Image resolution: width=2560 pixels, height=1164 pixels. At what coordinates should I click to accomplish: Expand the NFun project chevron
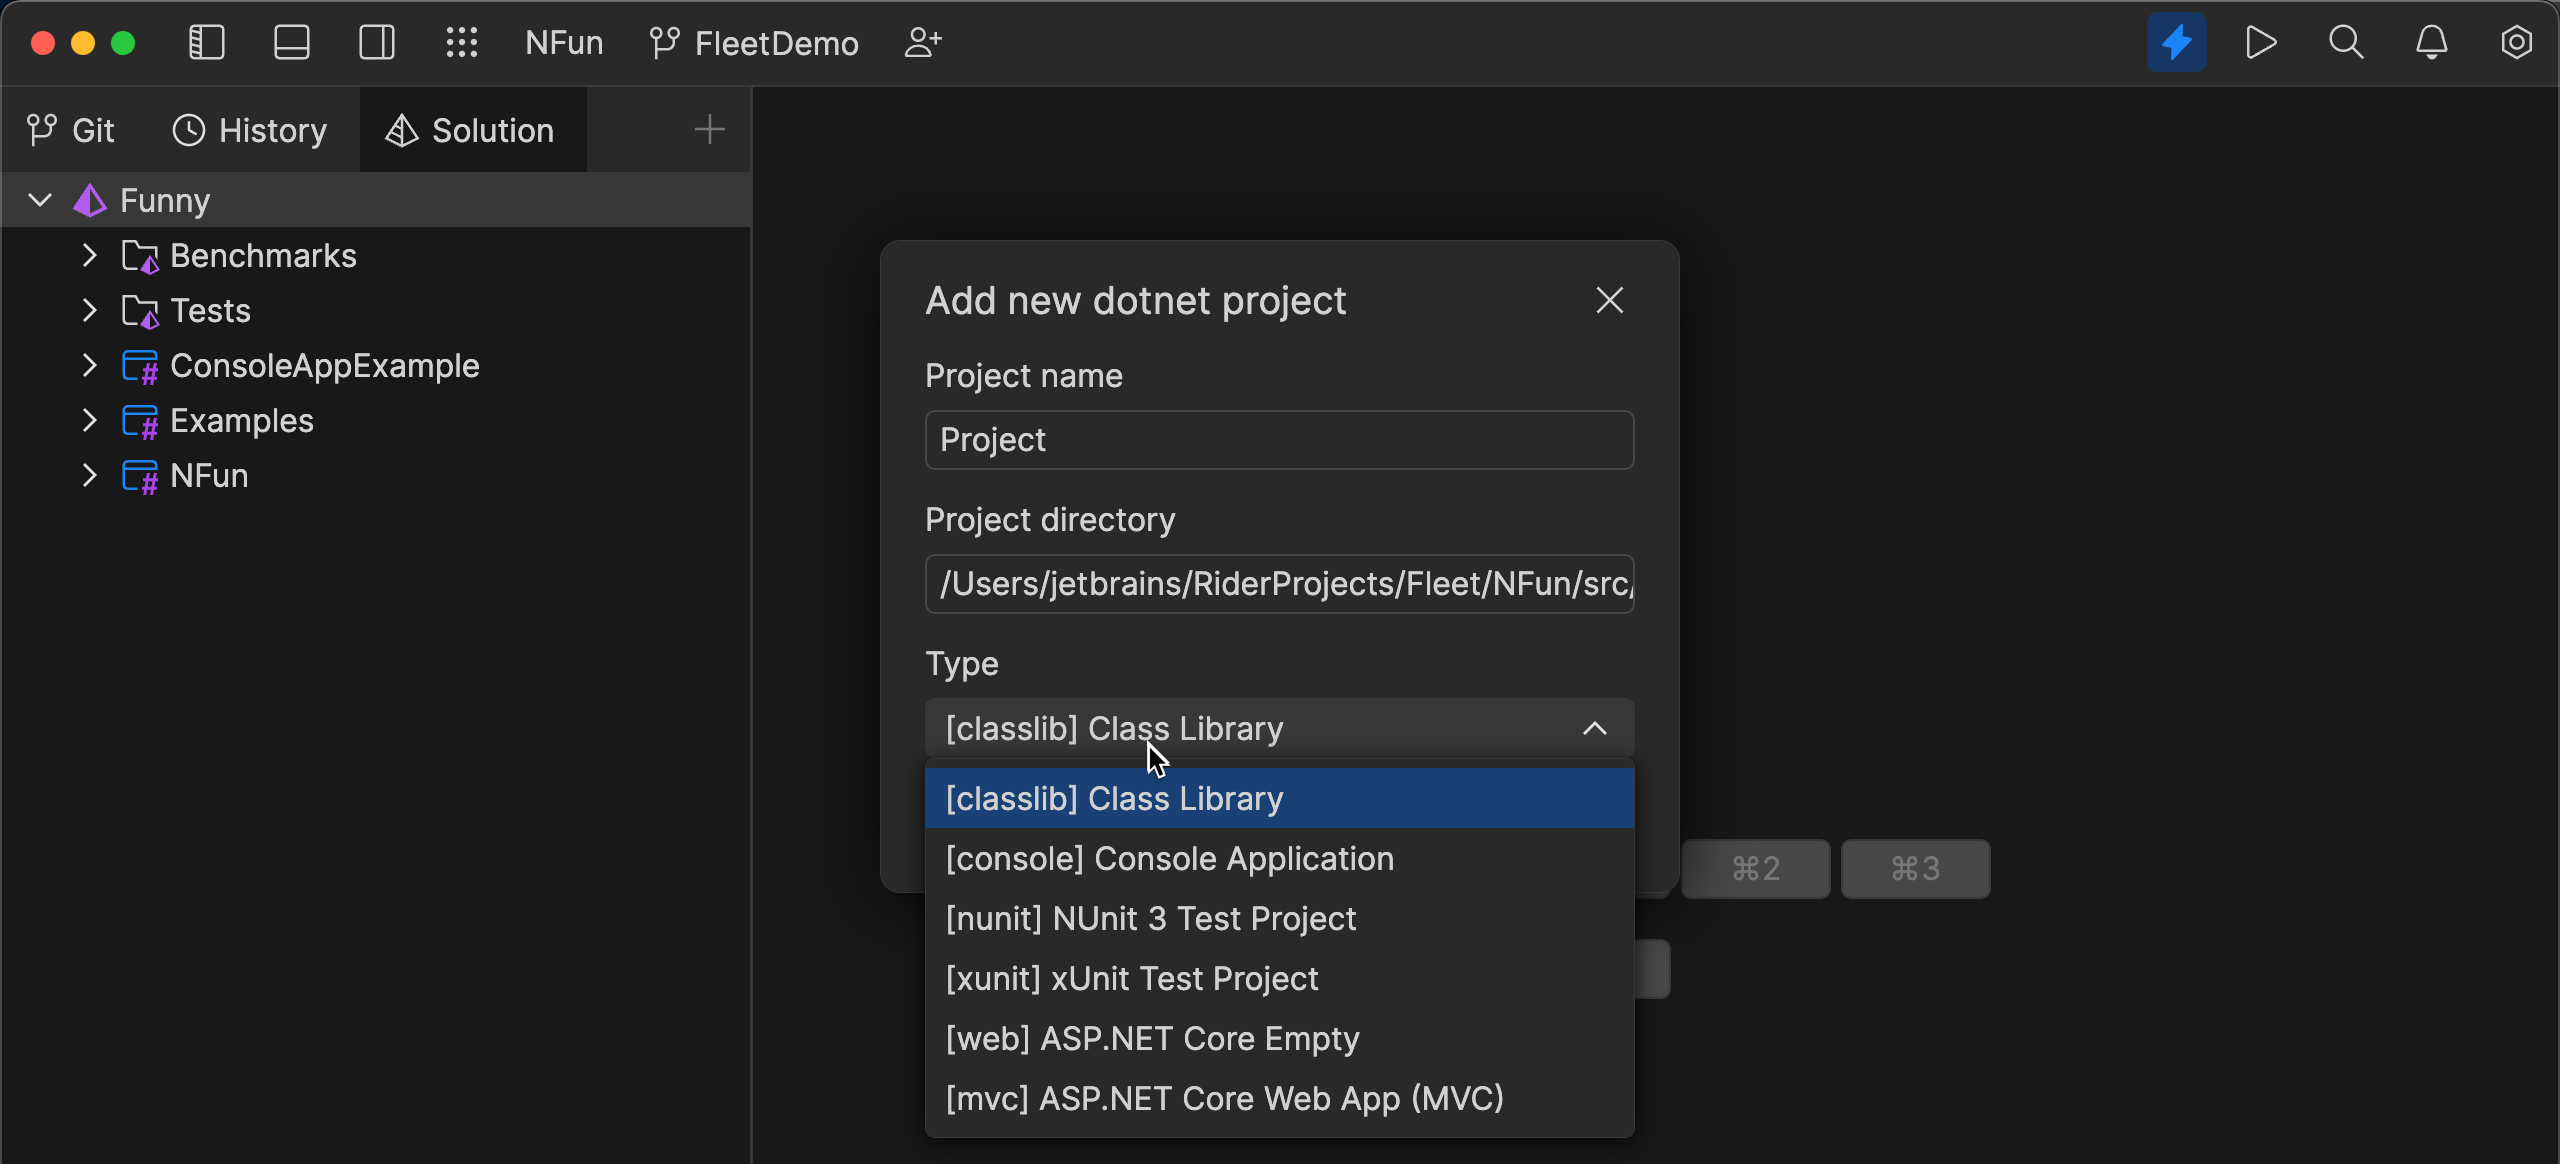tap(89, 475)
